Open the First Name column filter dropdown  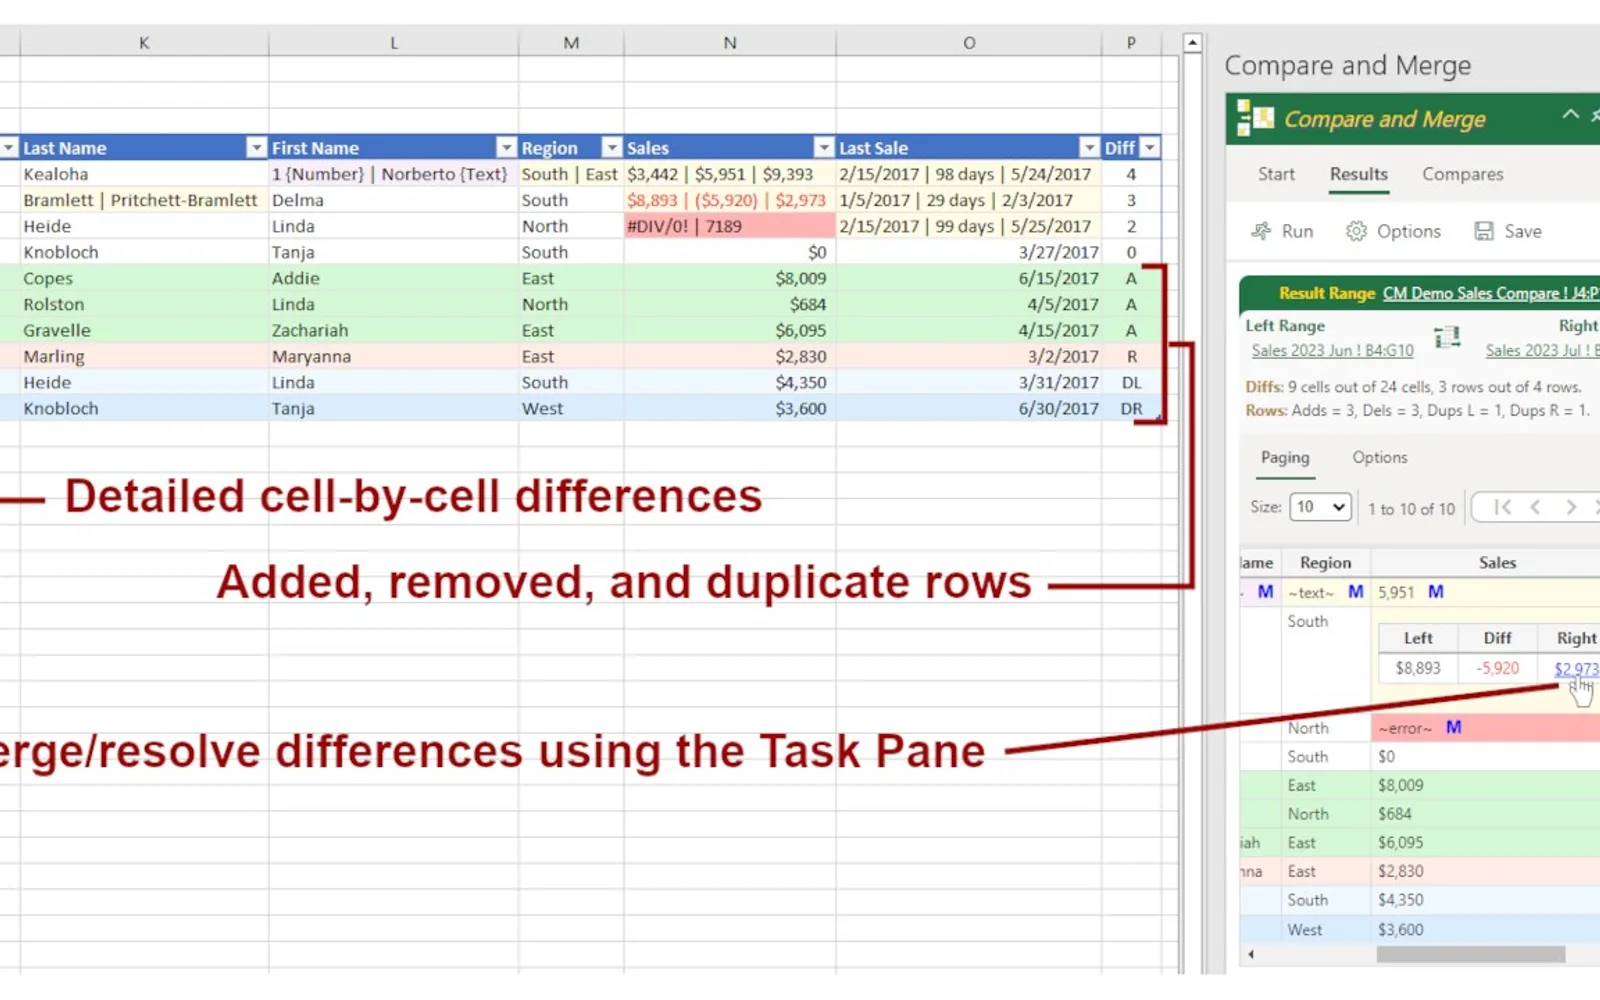point(506,148)
